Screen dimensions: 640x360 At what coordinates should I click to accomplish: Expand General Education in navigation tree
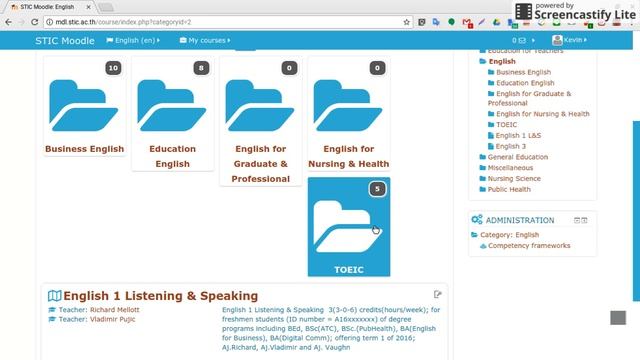point(518,157)
